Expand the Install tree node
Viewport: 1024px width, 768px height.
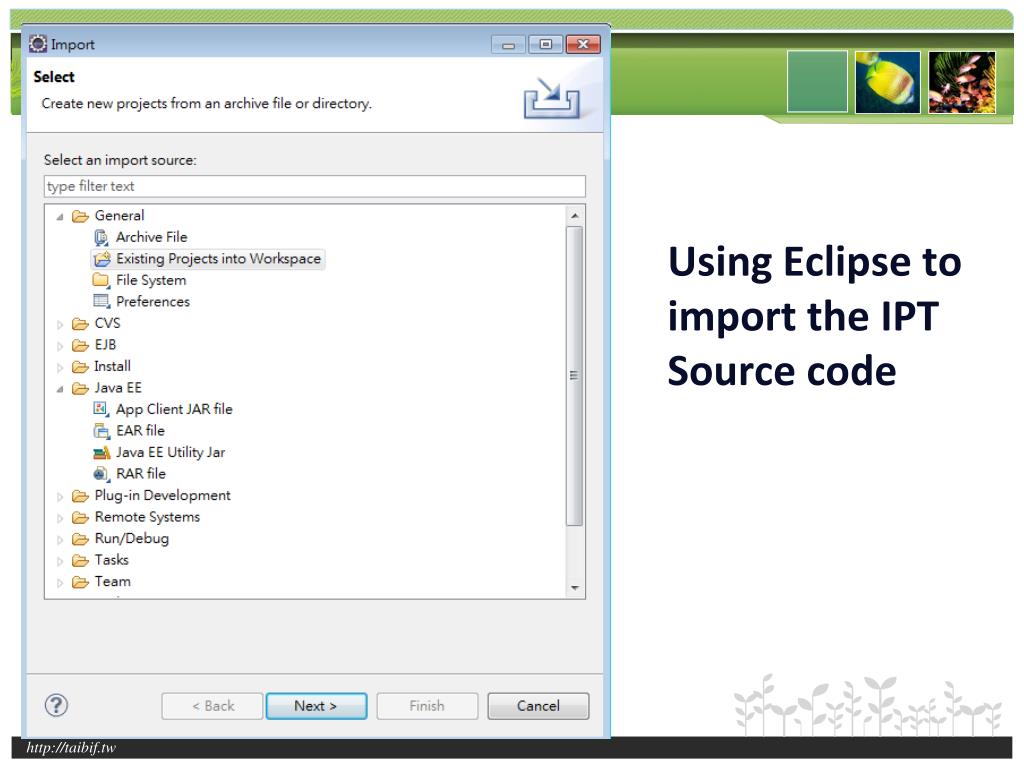pyautogui.click(x=60, y=368)
